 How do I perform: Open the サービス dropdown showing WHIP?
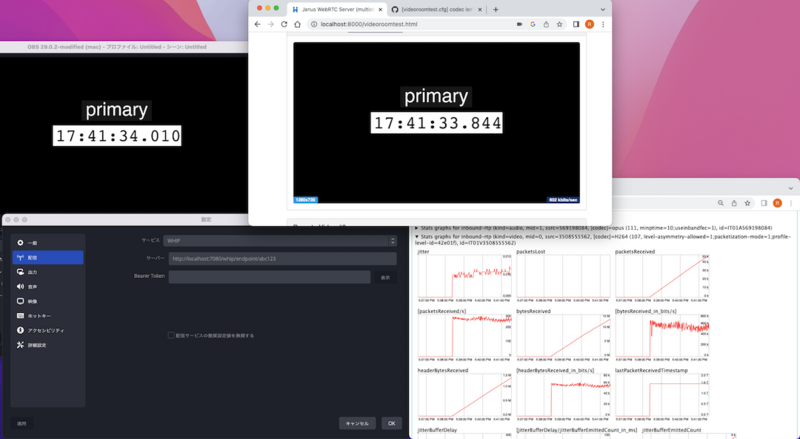[x=280, y=240]
